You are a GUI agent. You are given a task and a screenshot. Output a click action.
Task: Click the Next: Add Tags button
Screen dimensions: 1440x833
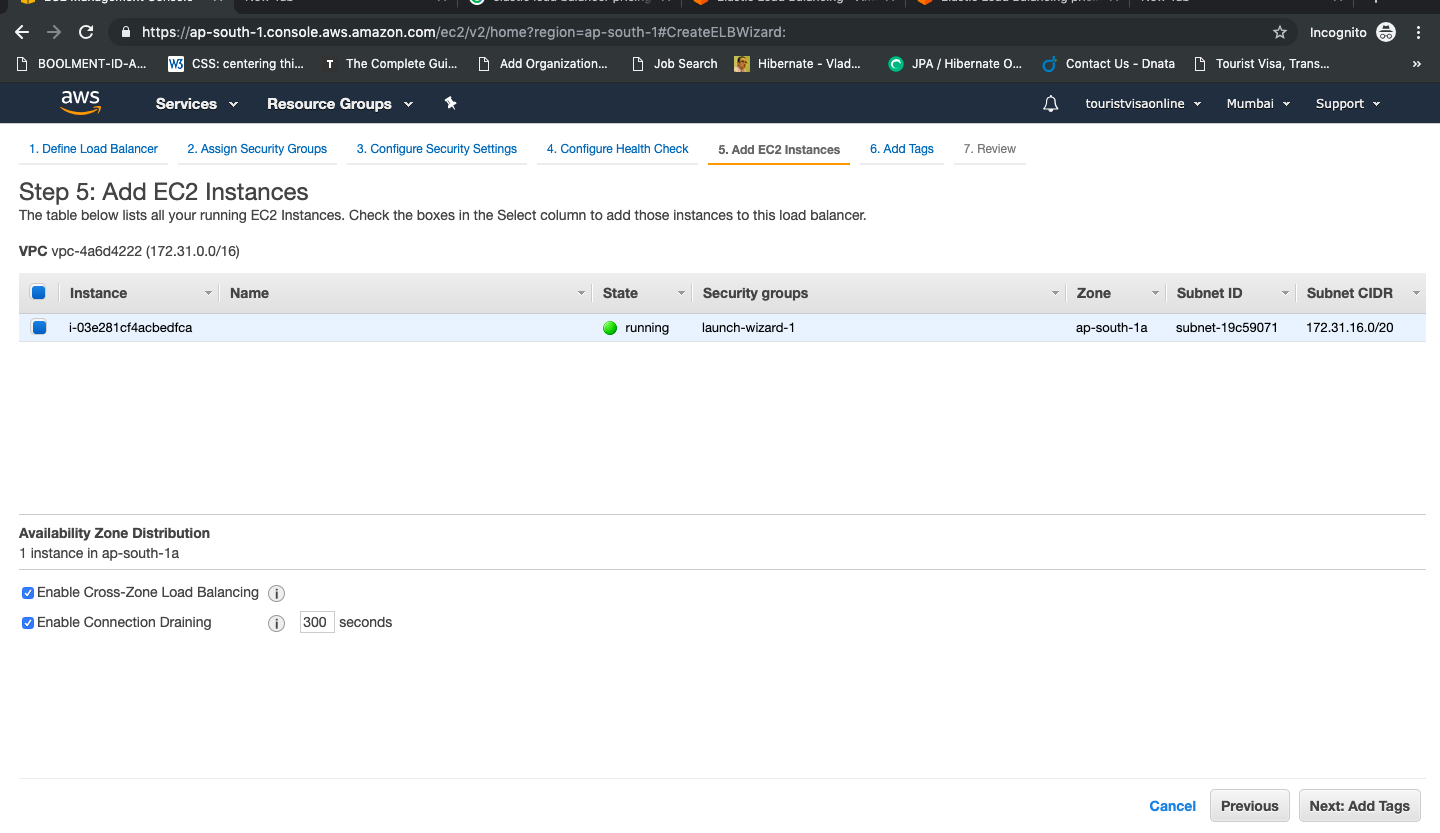point(1359,806)
